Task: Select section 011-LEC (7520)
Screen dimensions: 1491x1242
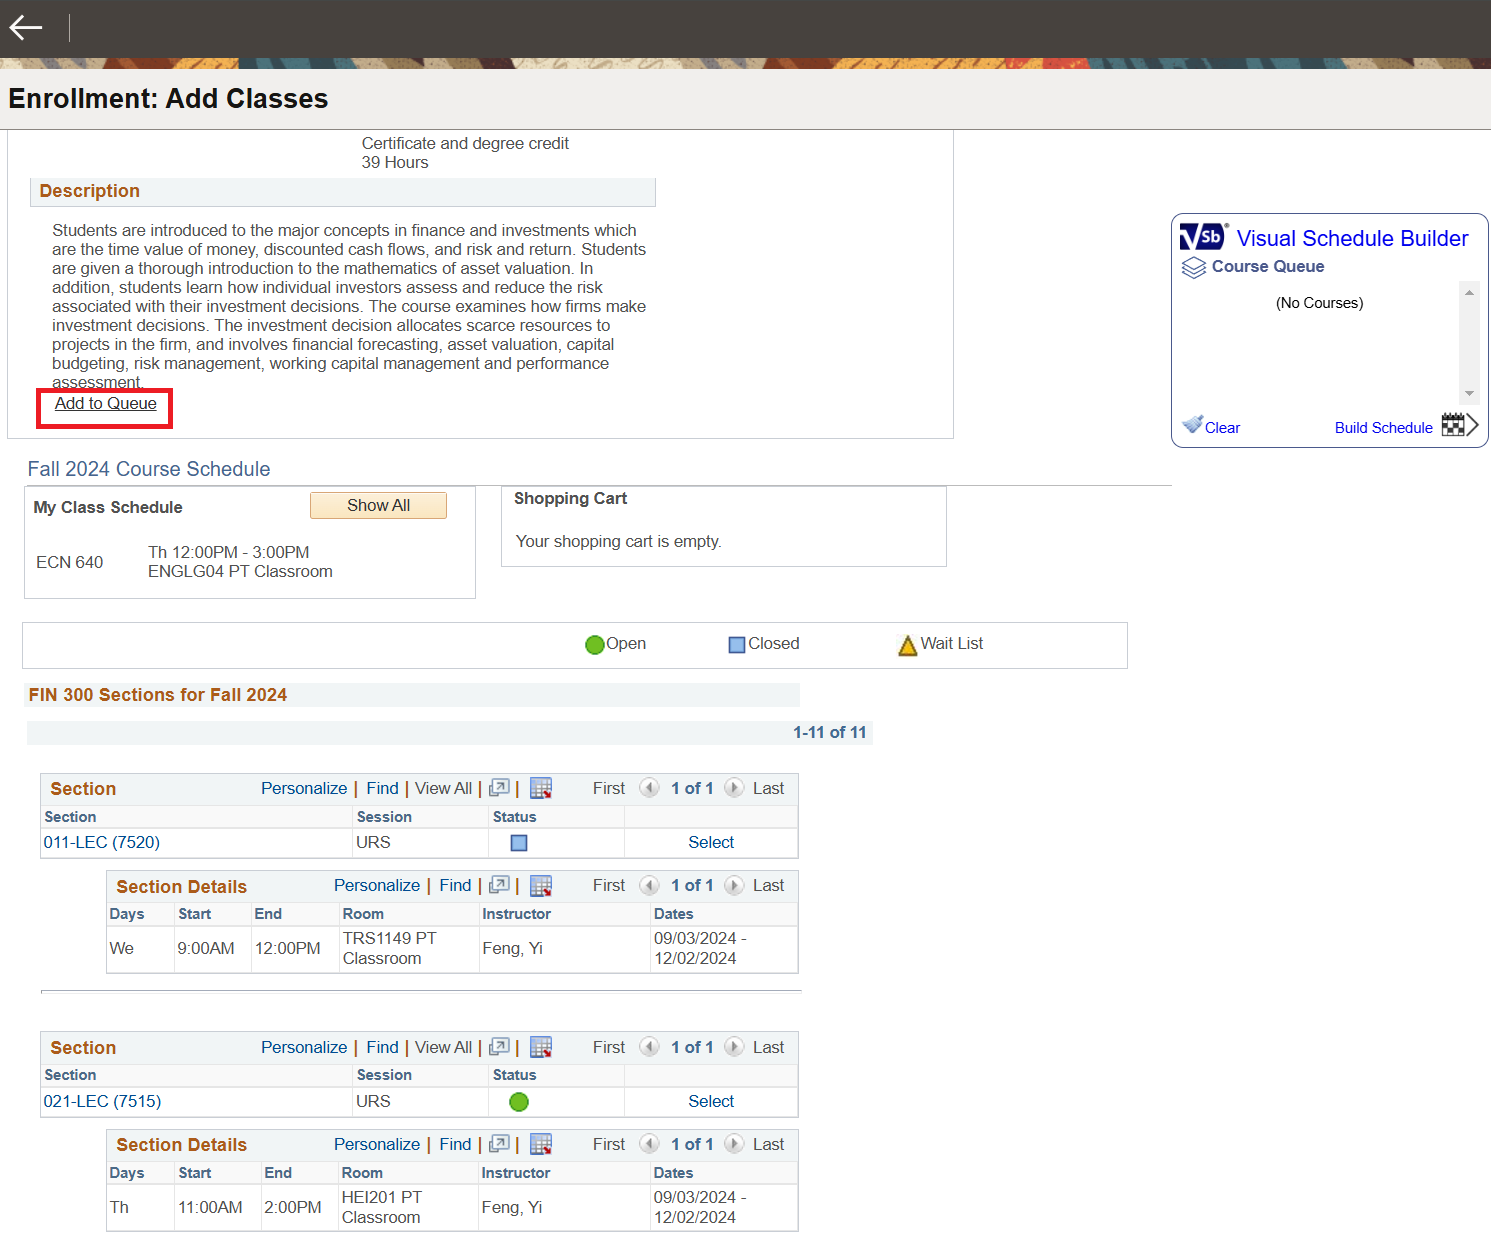Action: tap(711, 843)
